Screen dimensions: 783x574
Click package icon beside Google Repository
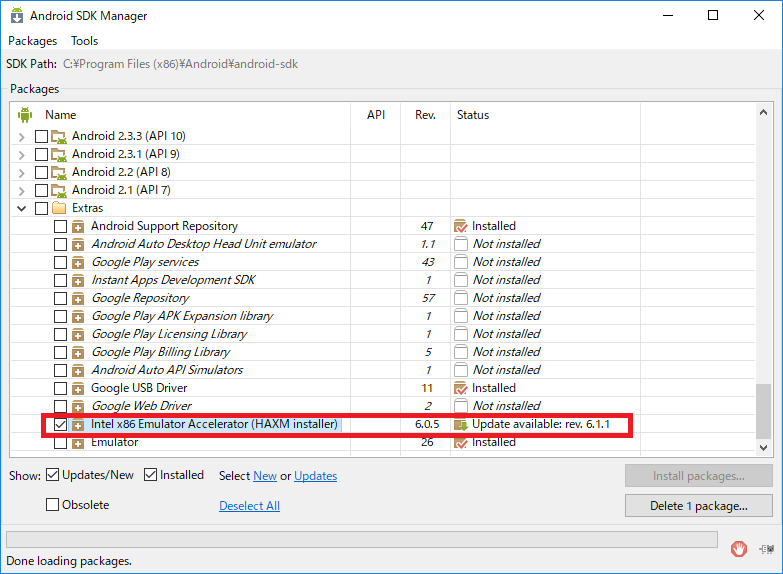click(x=78, y=299)
